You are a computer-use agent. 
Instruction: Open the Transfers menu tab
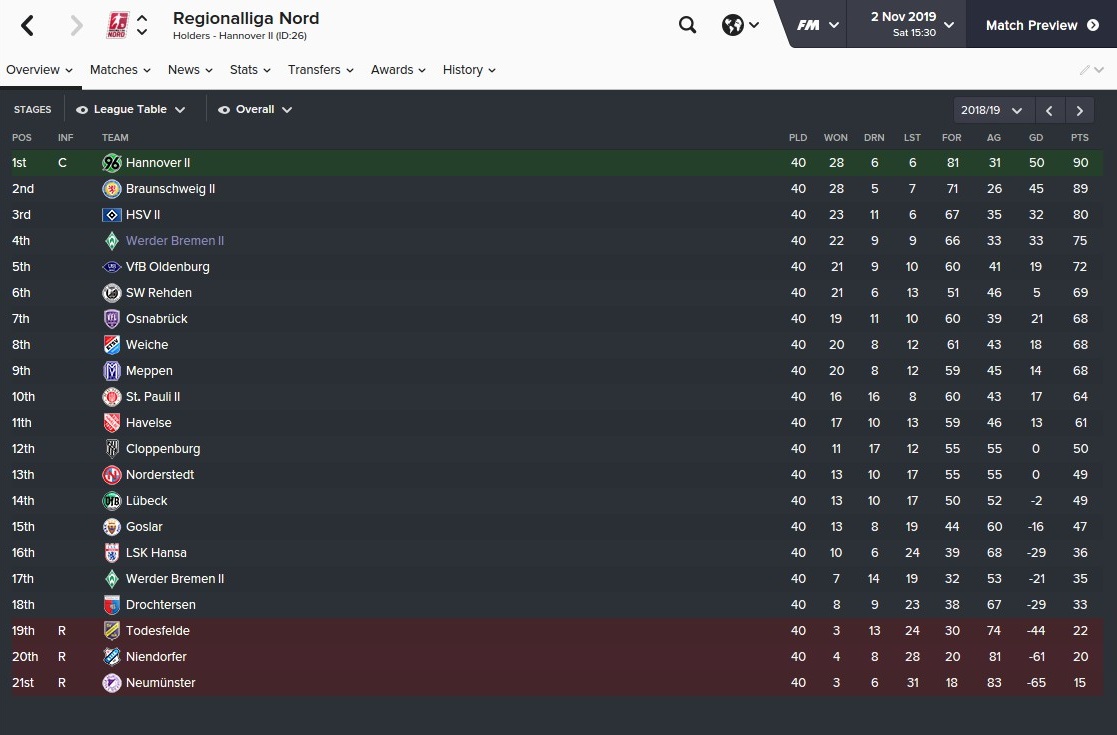pos(321,70)
